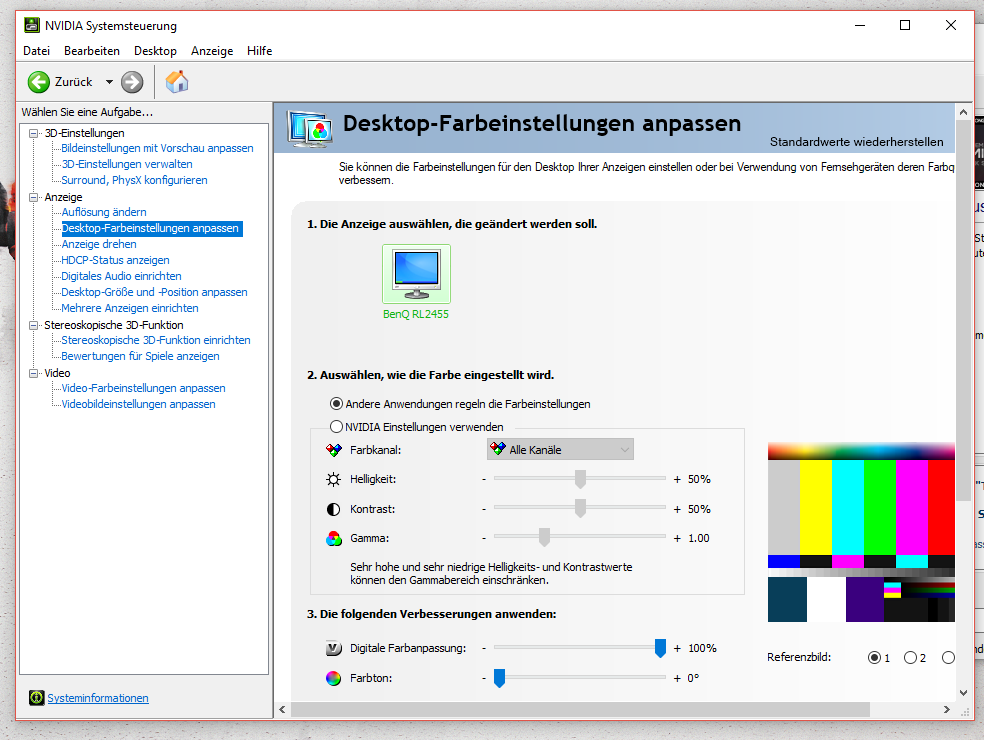Viewport: 984px width, 740px height.
Task: Click the vertical scrollbar down arrow
Action: point(963,693)
